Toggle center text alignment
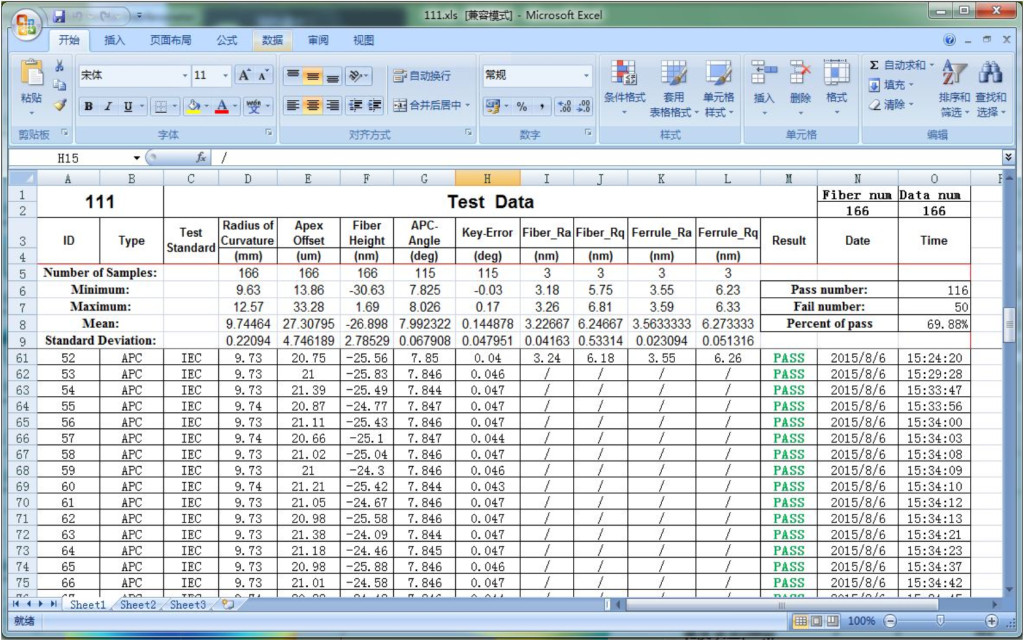Screen dimensions: 1024x641 pyautogui.click(x=313, y=105)
